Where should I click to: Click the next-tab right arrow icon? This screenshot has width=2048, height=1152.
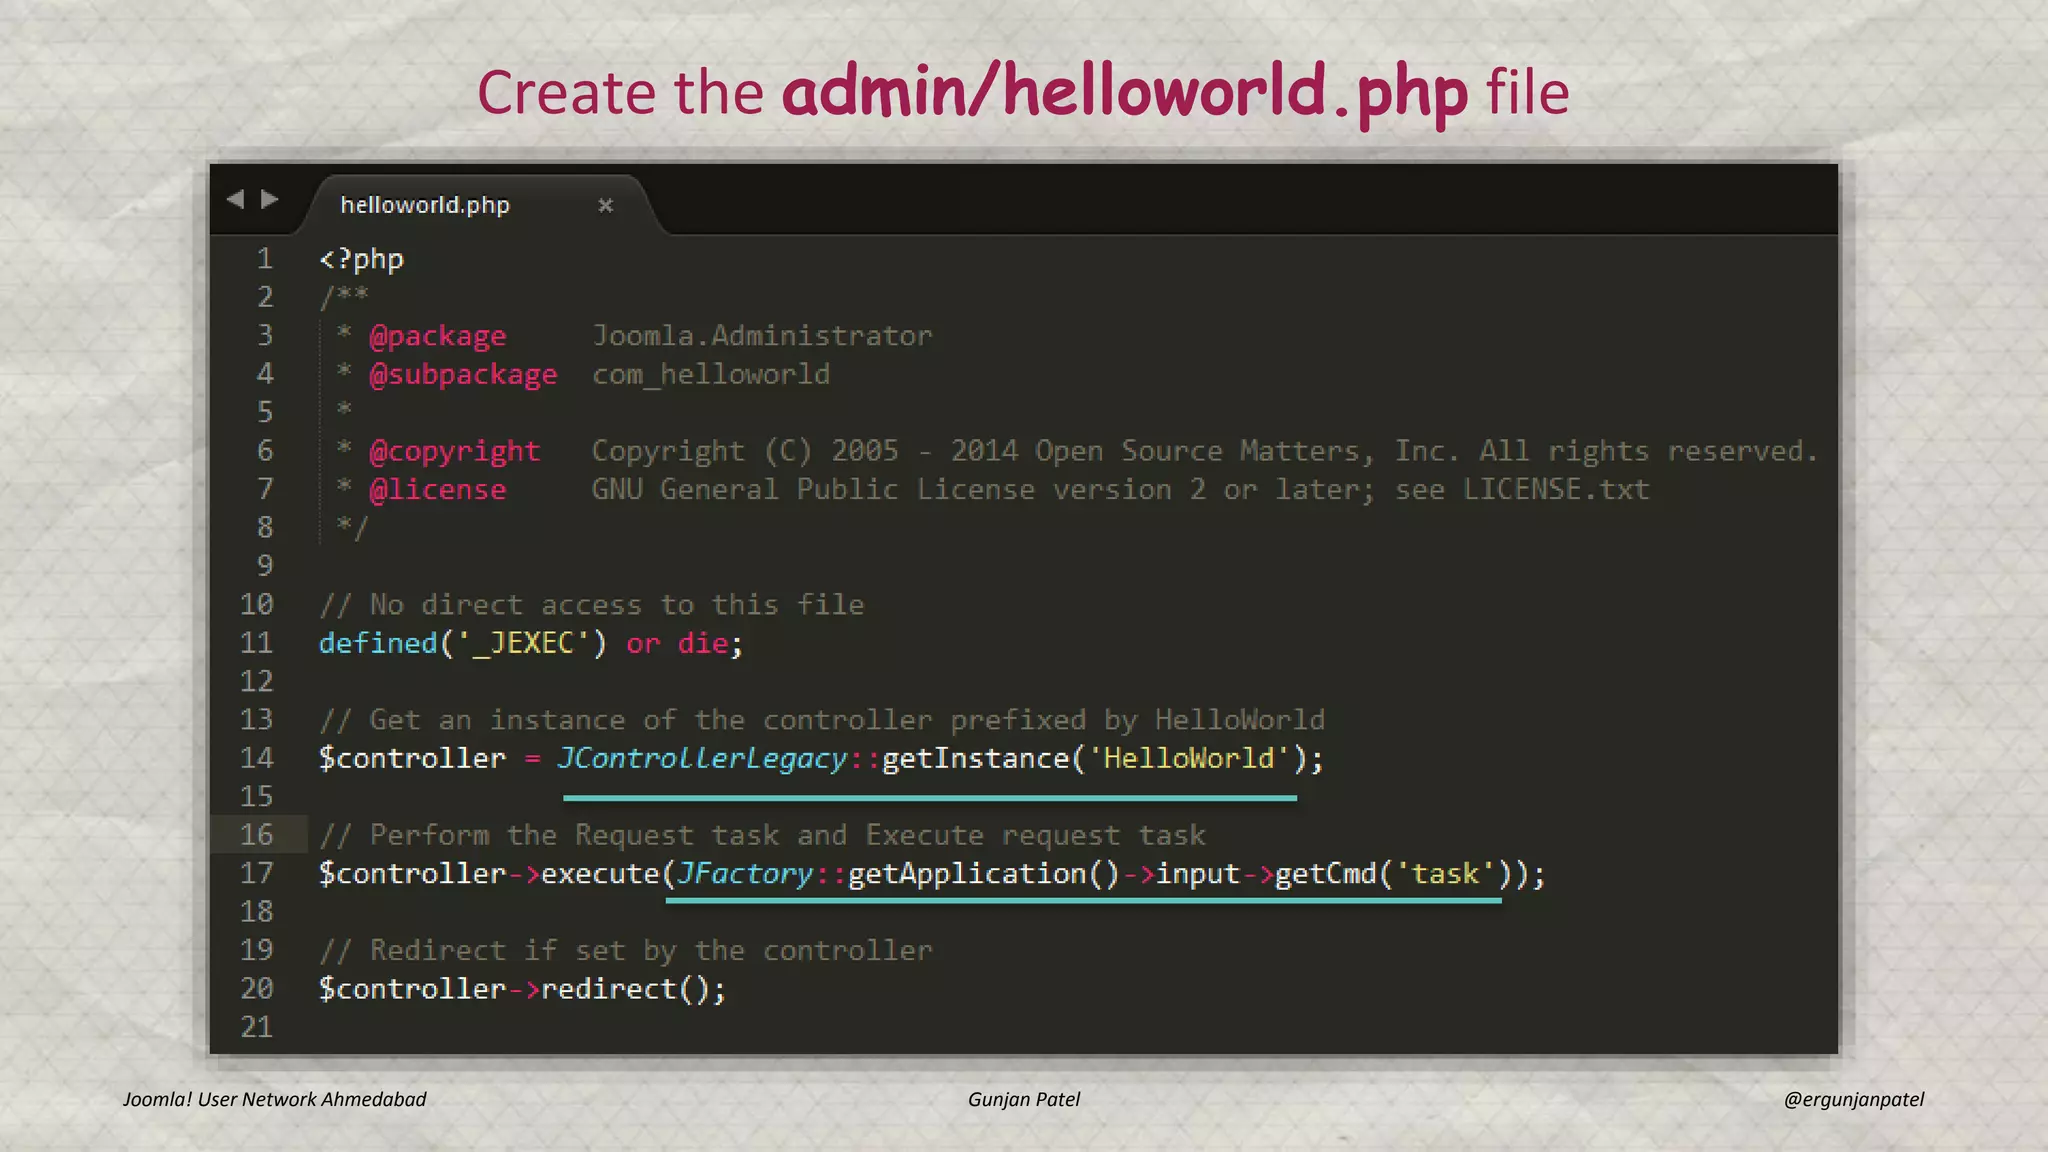[269, 199]
